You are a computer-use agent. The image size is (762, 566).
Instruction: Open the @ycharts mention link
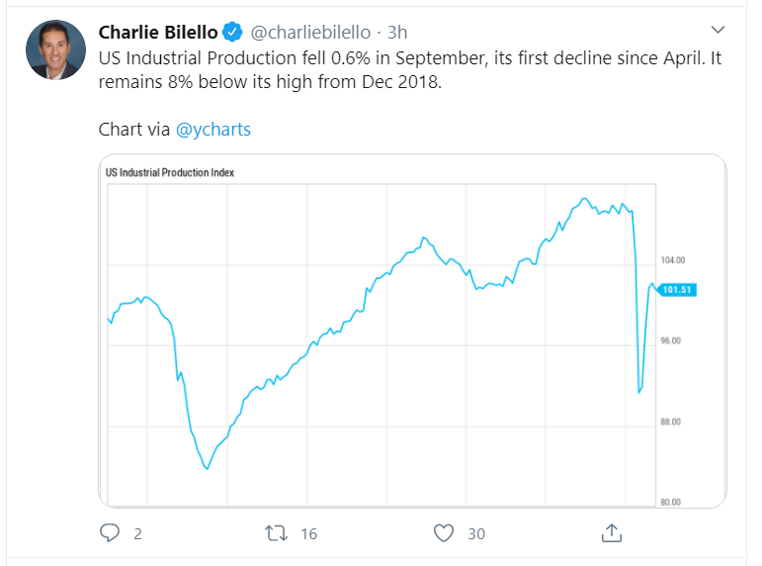(213, 129)
